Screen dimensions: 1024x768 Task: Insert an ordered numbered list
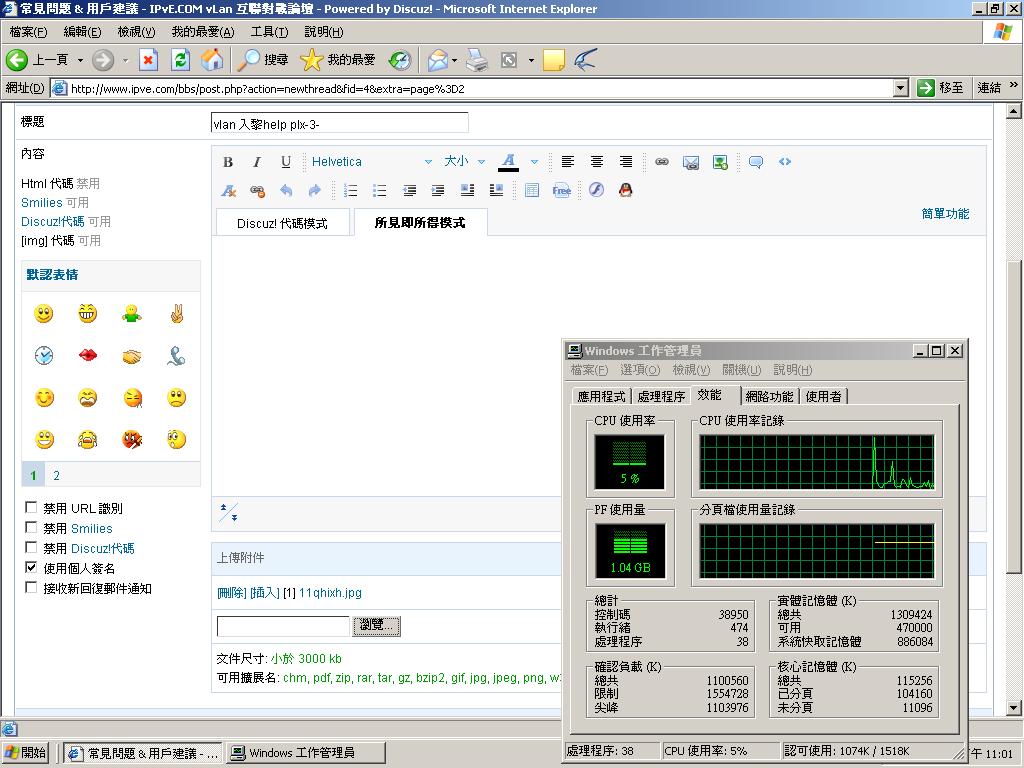pos(351,190)
